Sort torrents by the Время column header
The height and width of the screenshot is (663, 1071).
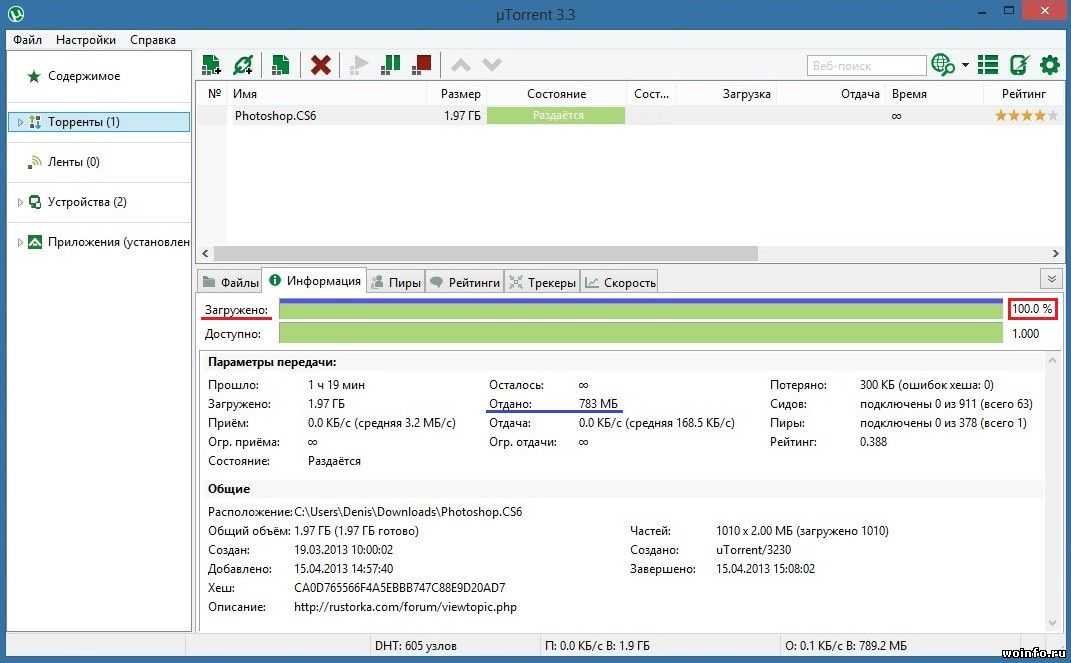(909, 94)
